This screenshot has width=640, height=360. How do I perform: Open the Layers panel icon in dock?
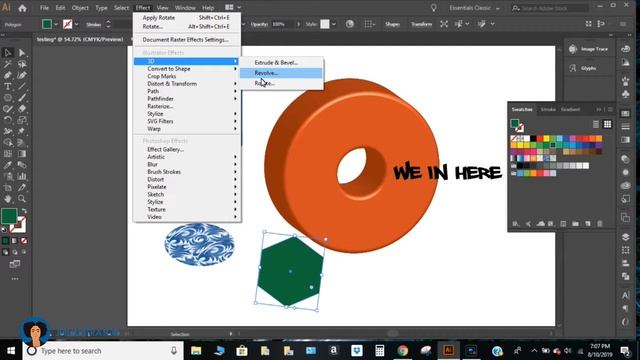click(625, 237)
